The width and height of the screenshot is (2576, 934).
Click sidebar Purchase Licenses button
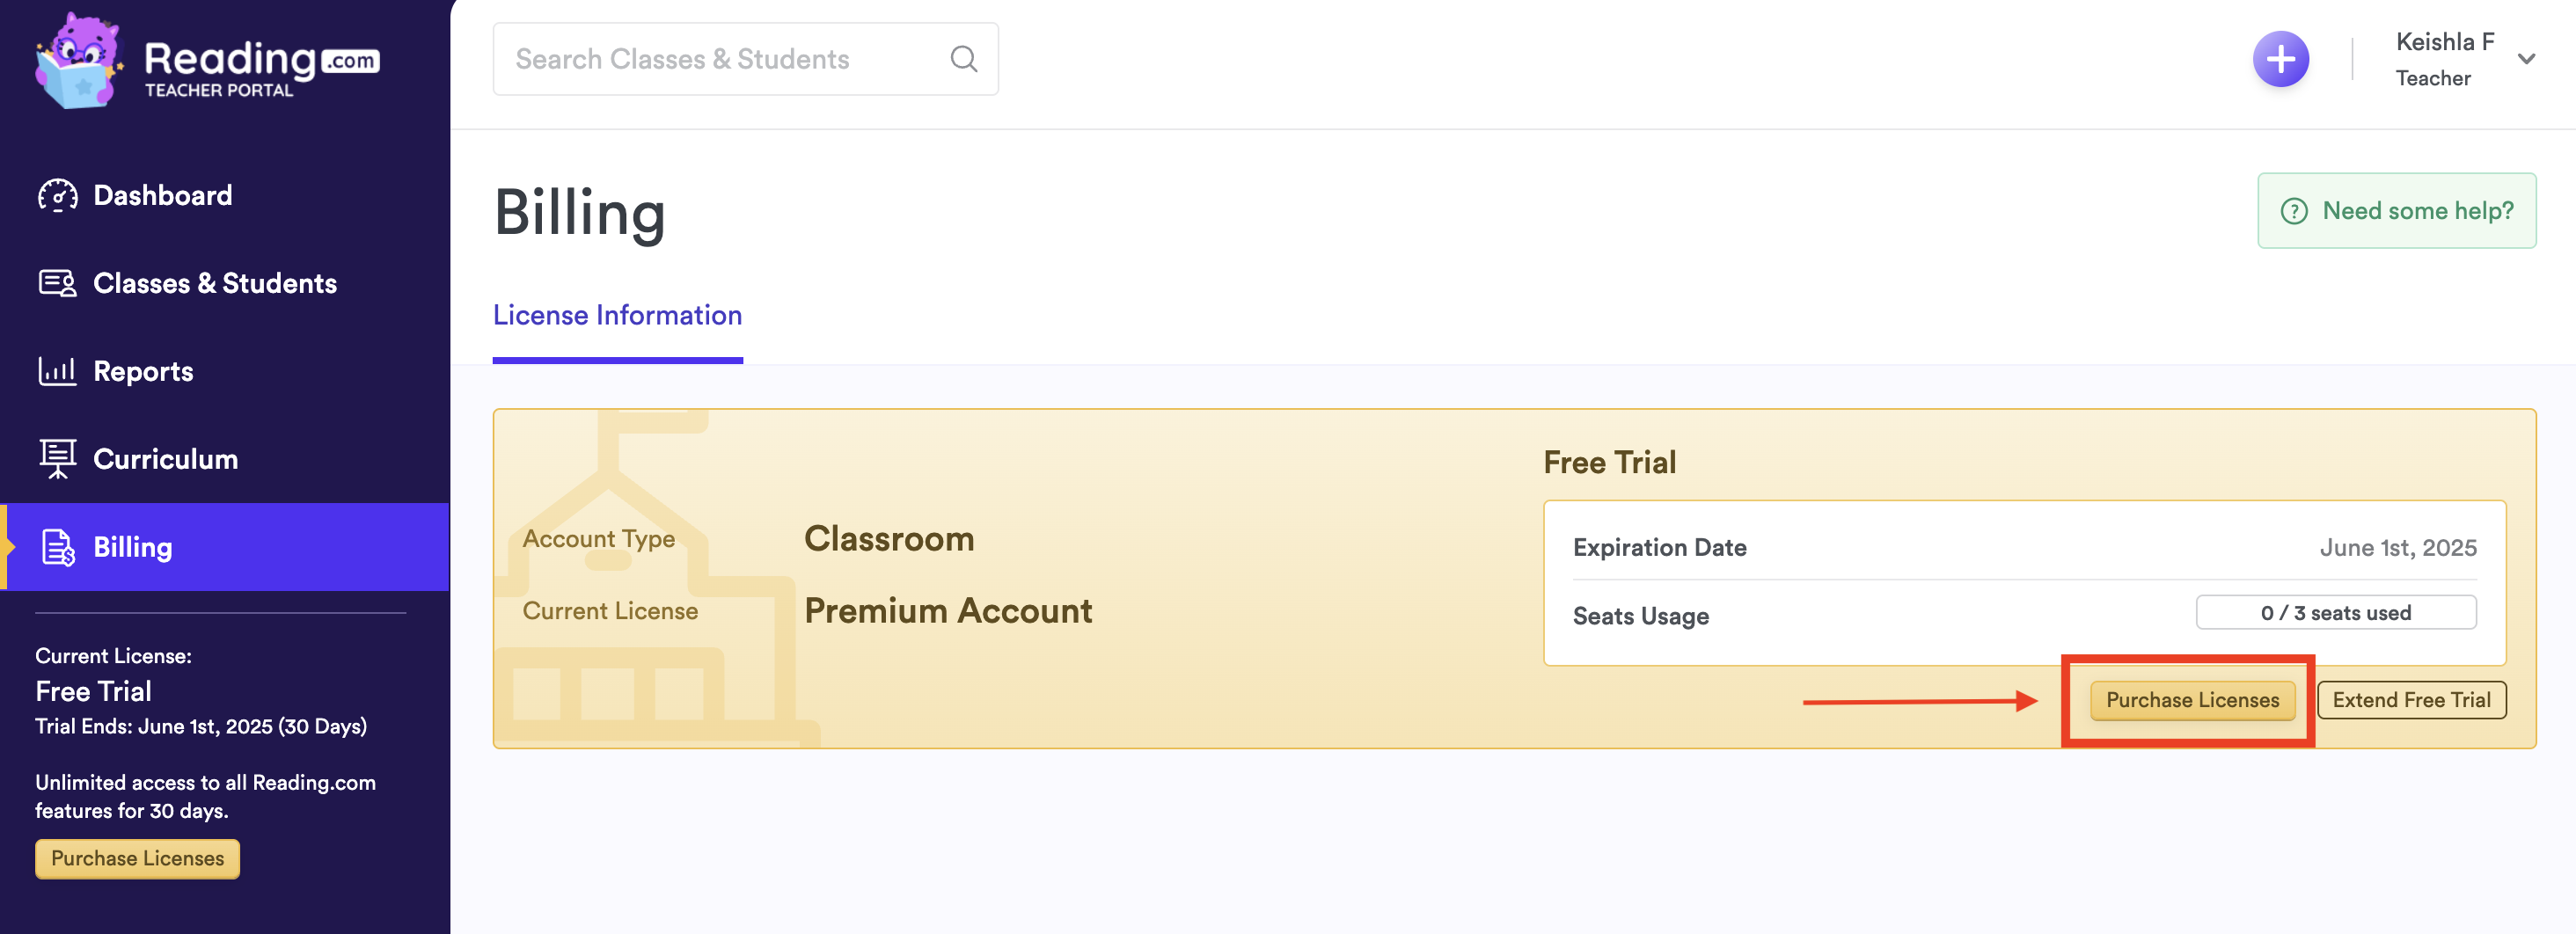137,858
